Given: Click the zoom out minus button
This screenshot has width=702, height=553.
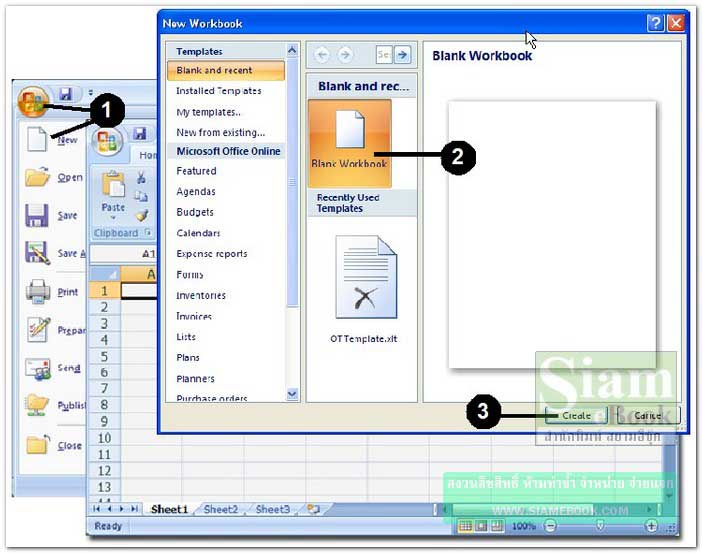Looking at the screenshot, I should click(x=550, y=526).
